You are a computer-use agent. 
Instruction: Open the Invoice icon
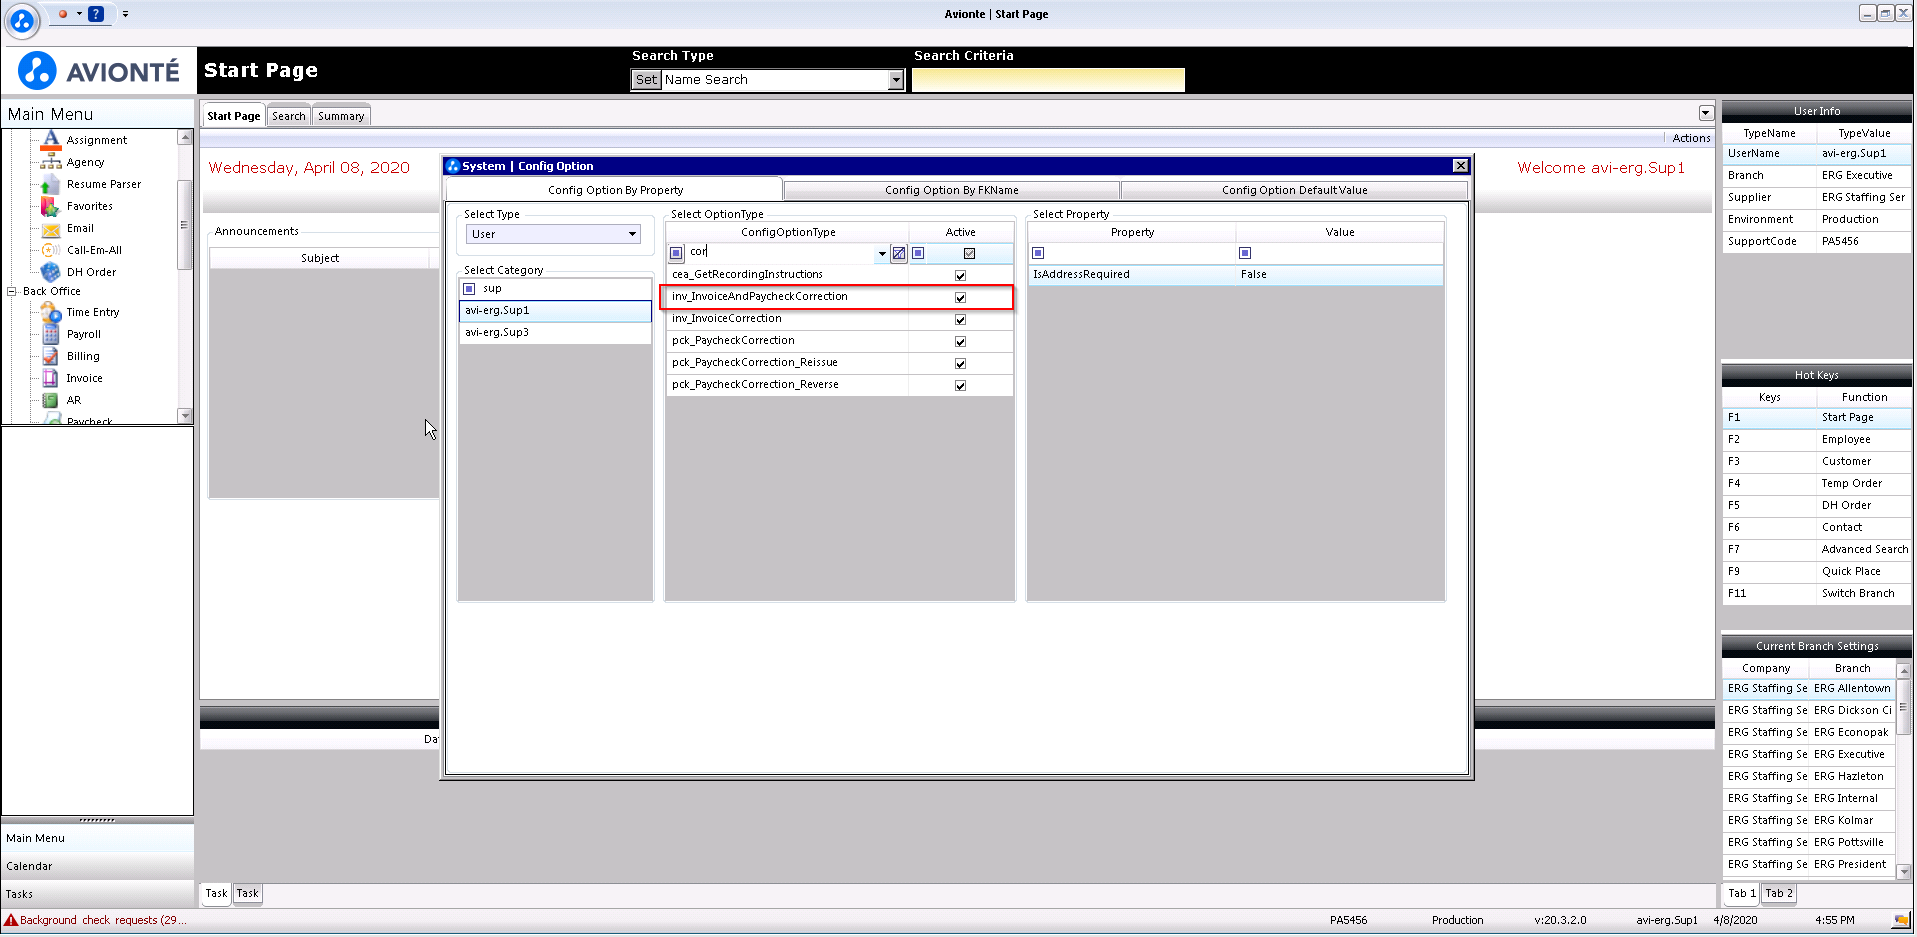click(x=51, y=378)
